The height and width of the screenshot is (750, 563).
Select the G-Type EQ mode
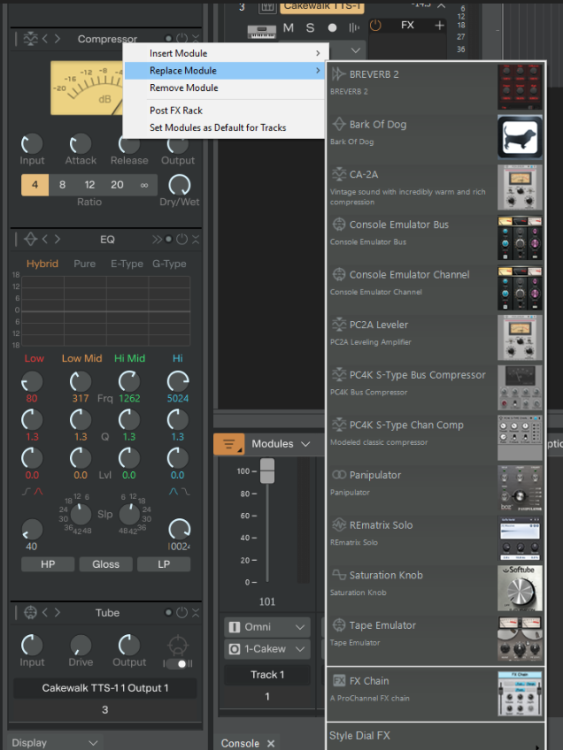[x=169, y=264]
